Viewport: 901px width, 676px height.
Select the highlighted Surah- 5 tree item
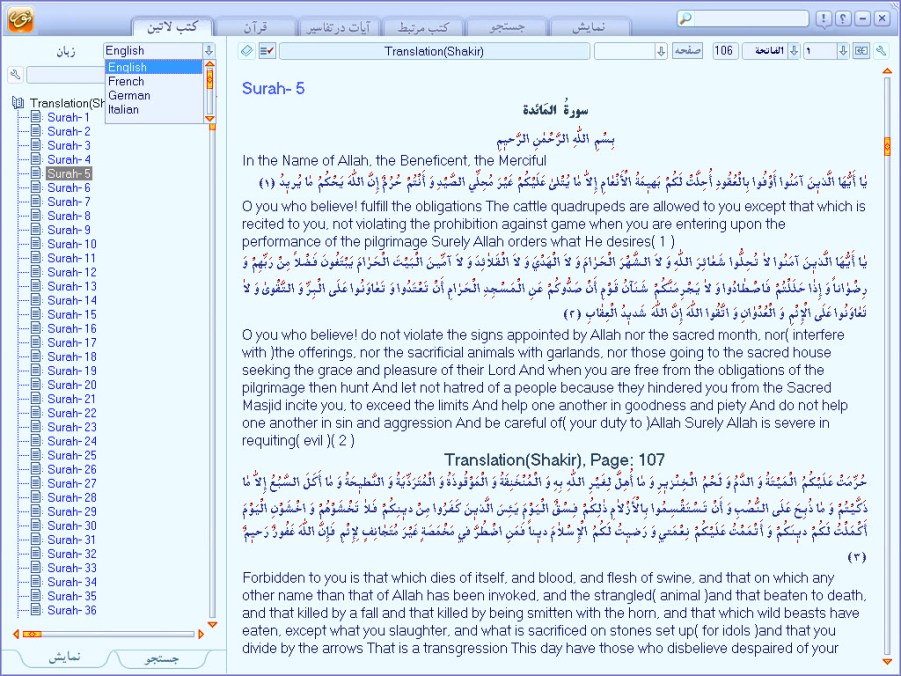[68, 174]
